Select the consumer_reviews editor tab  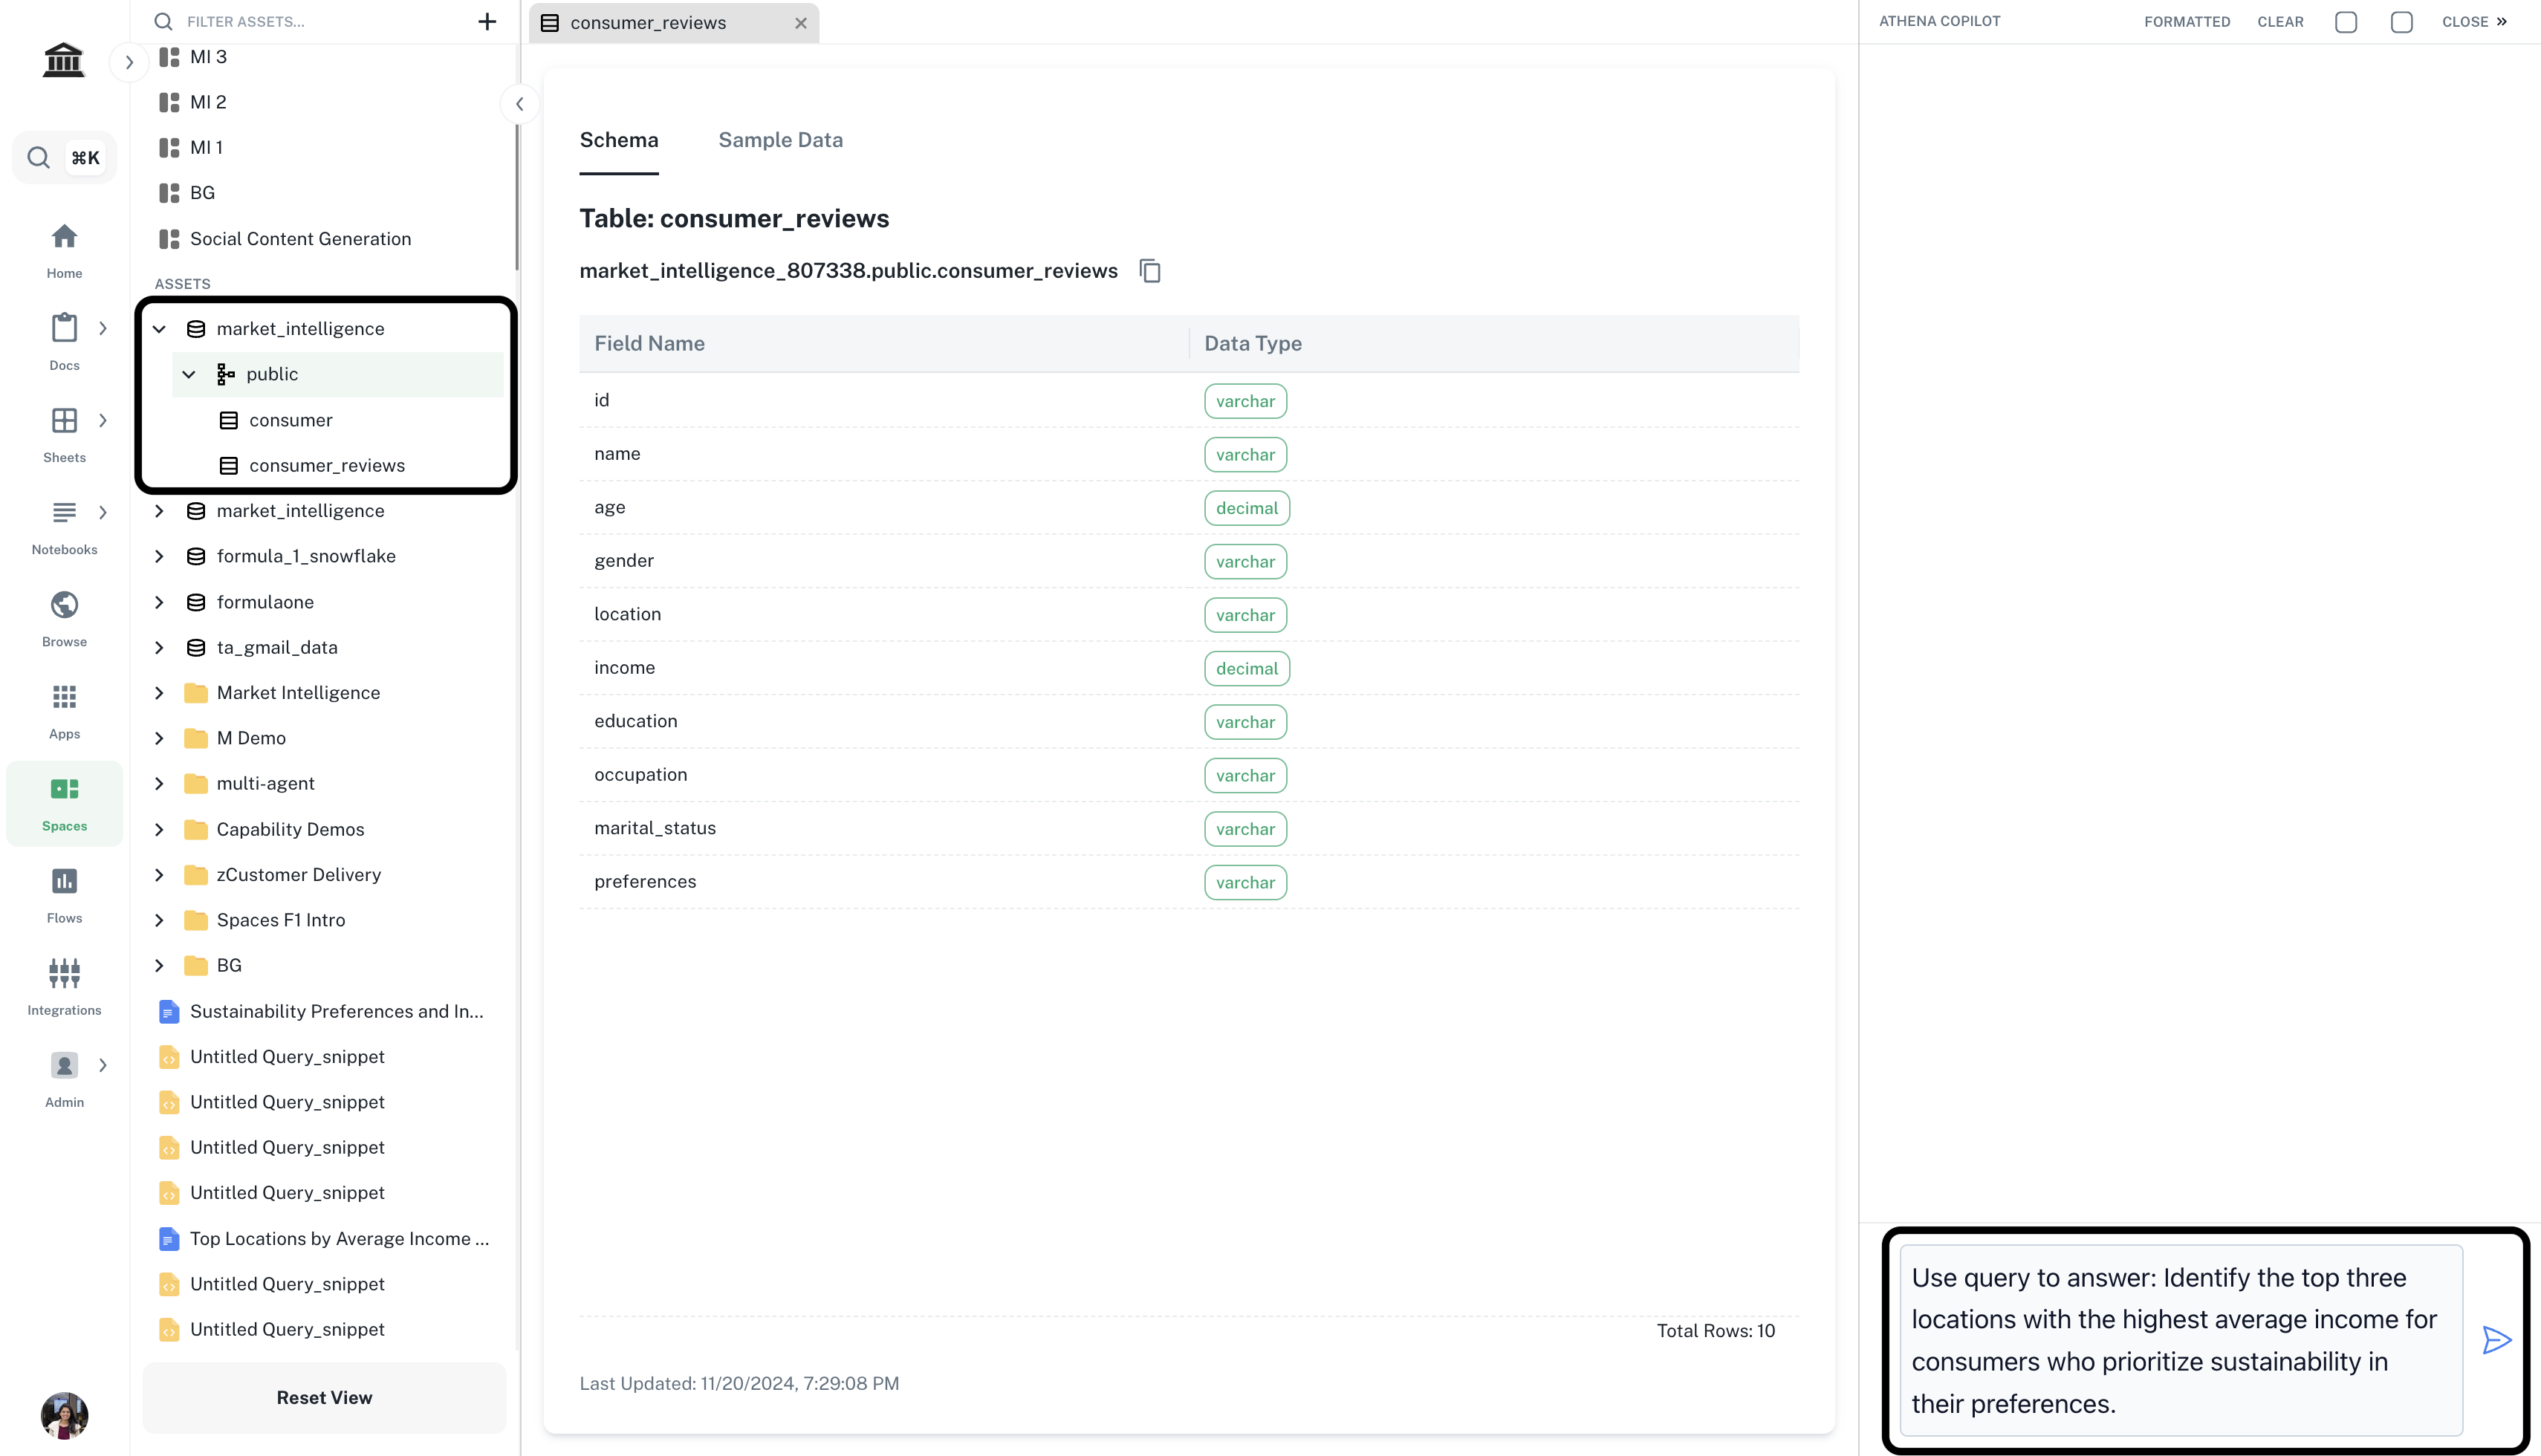point(648,22)
